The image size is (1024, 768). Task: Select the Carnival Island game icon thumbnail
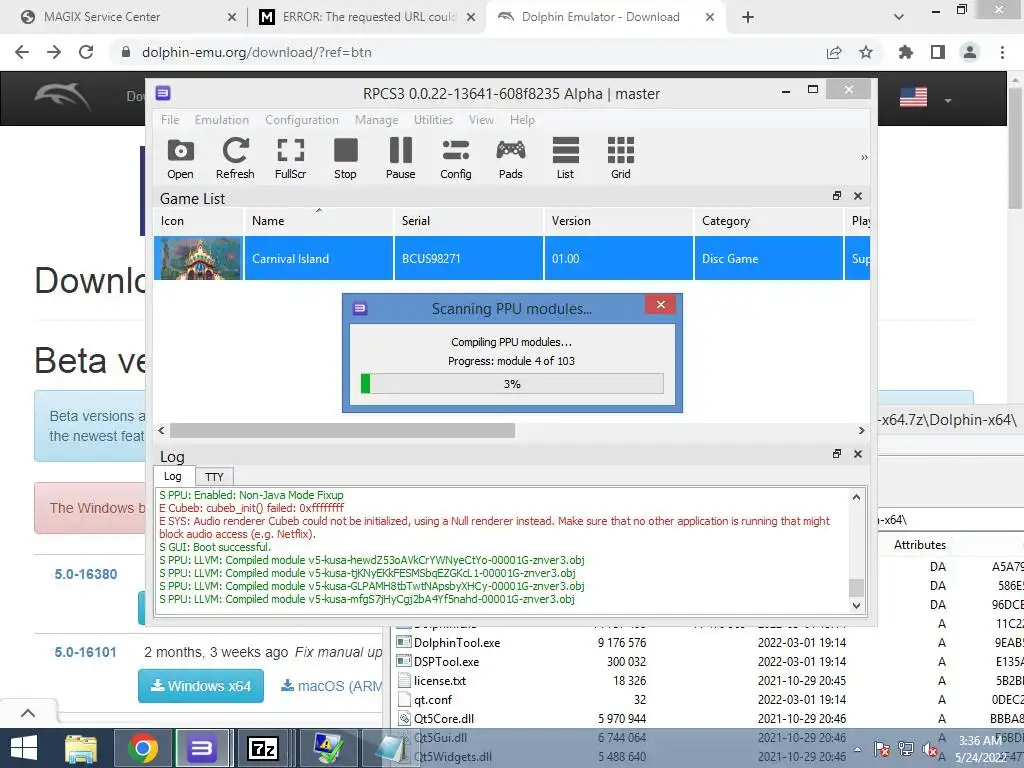tap(199, 259)
